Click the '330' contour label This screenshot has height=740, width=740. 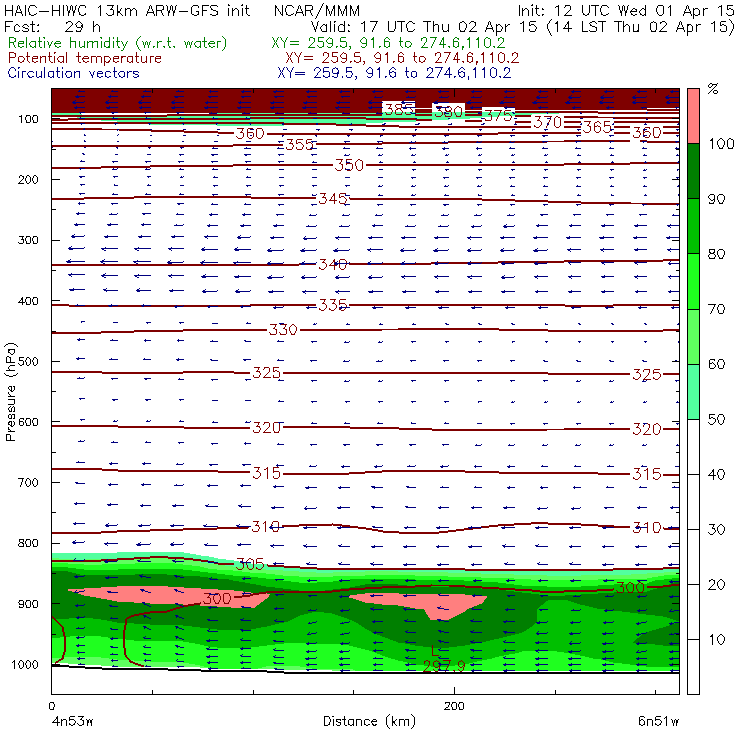[283, 329]
